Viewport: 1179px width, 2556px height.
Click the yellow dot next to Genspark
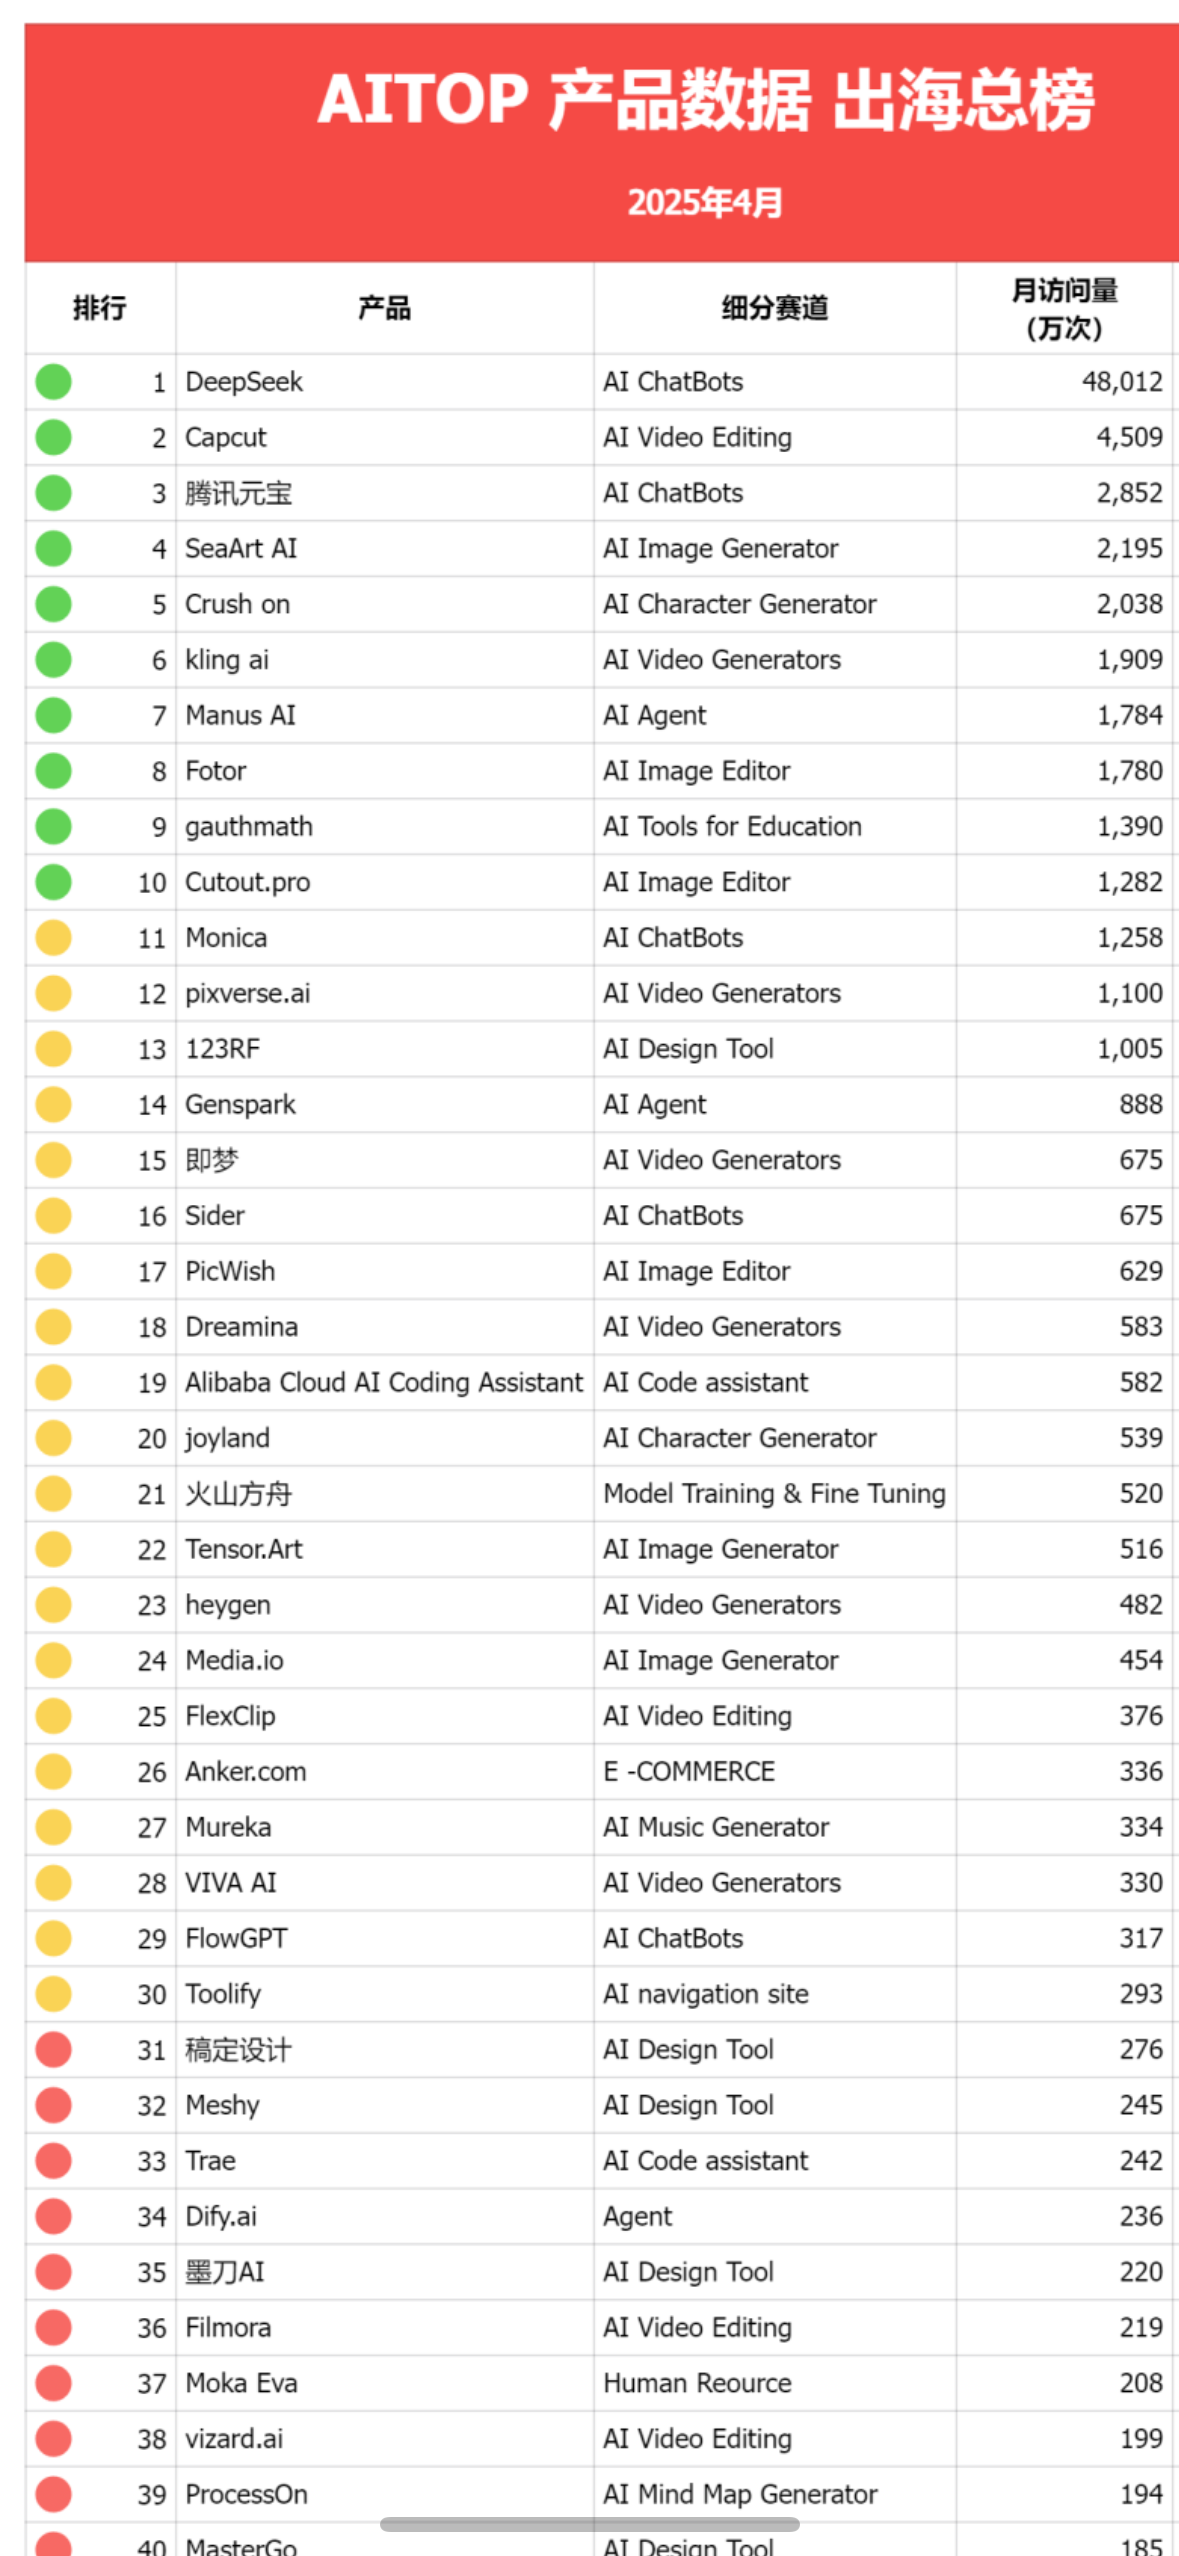[53, 1104]
